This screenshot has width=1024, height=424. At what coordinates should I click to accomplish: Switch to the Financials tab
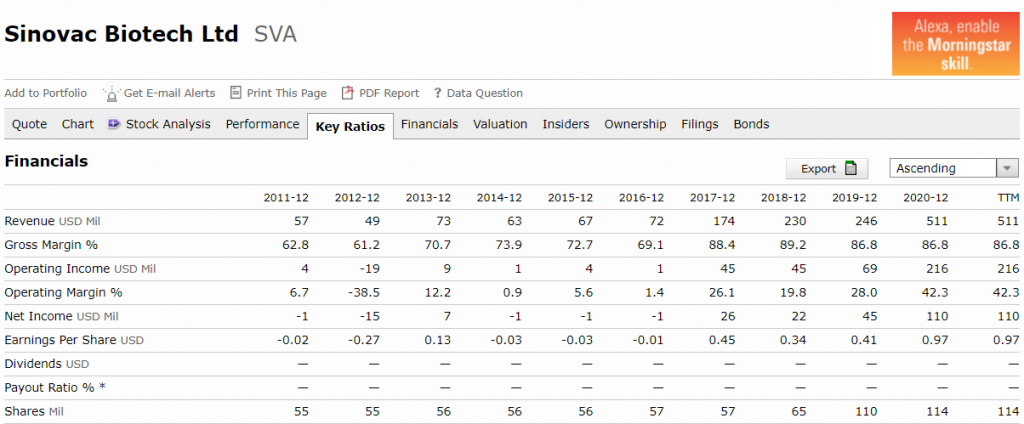pyautogui.click(x=430, y=124)
